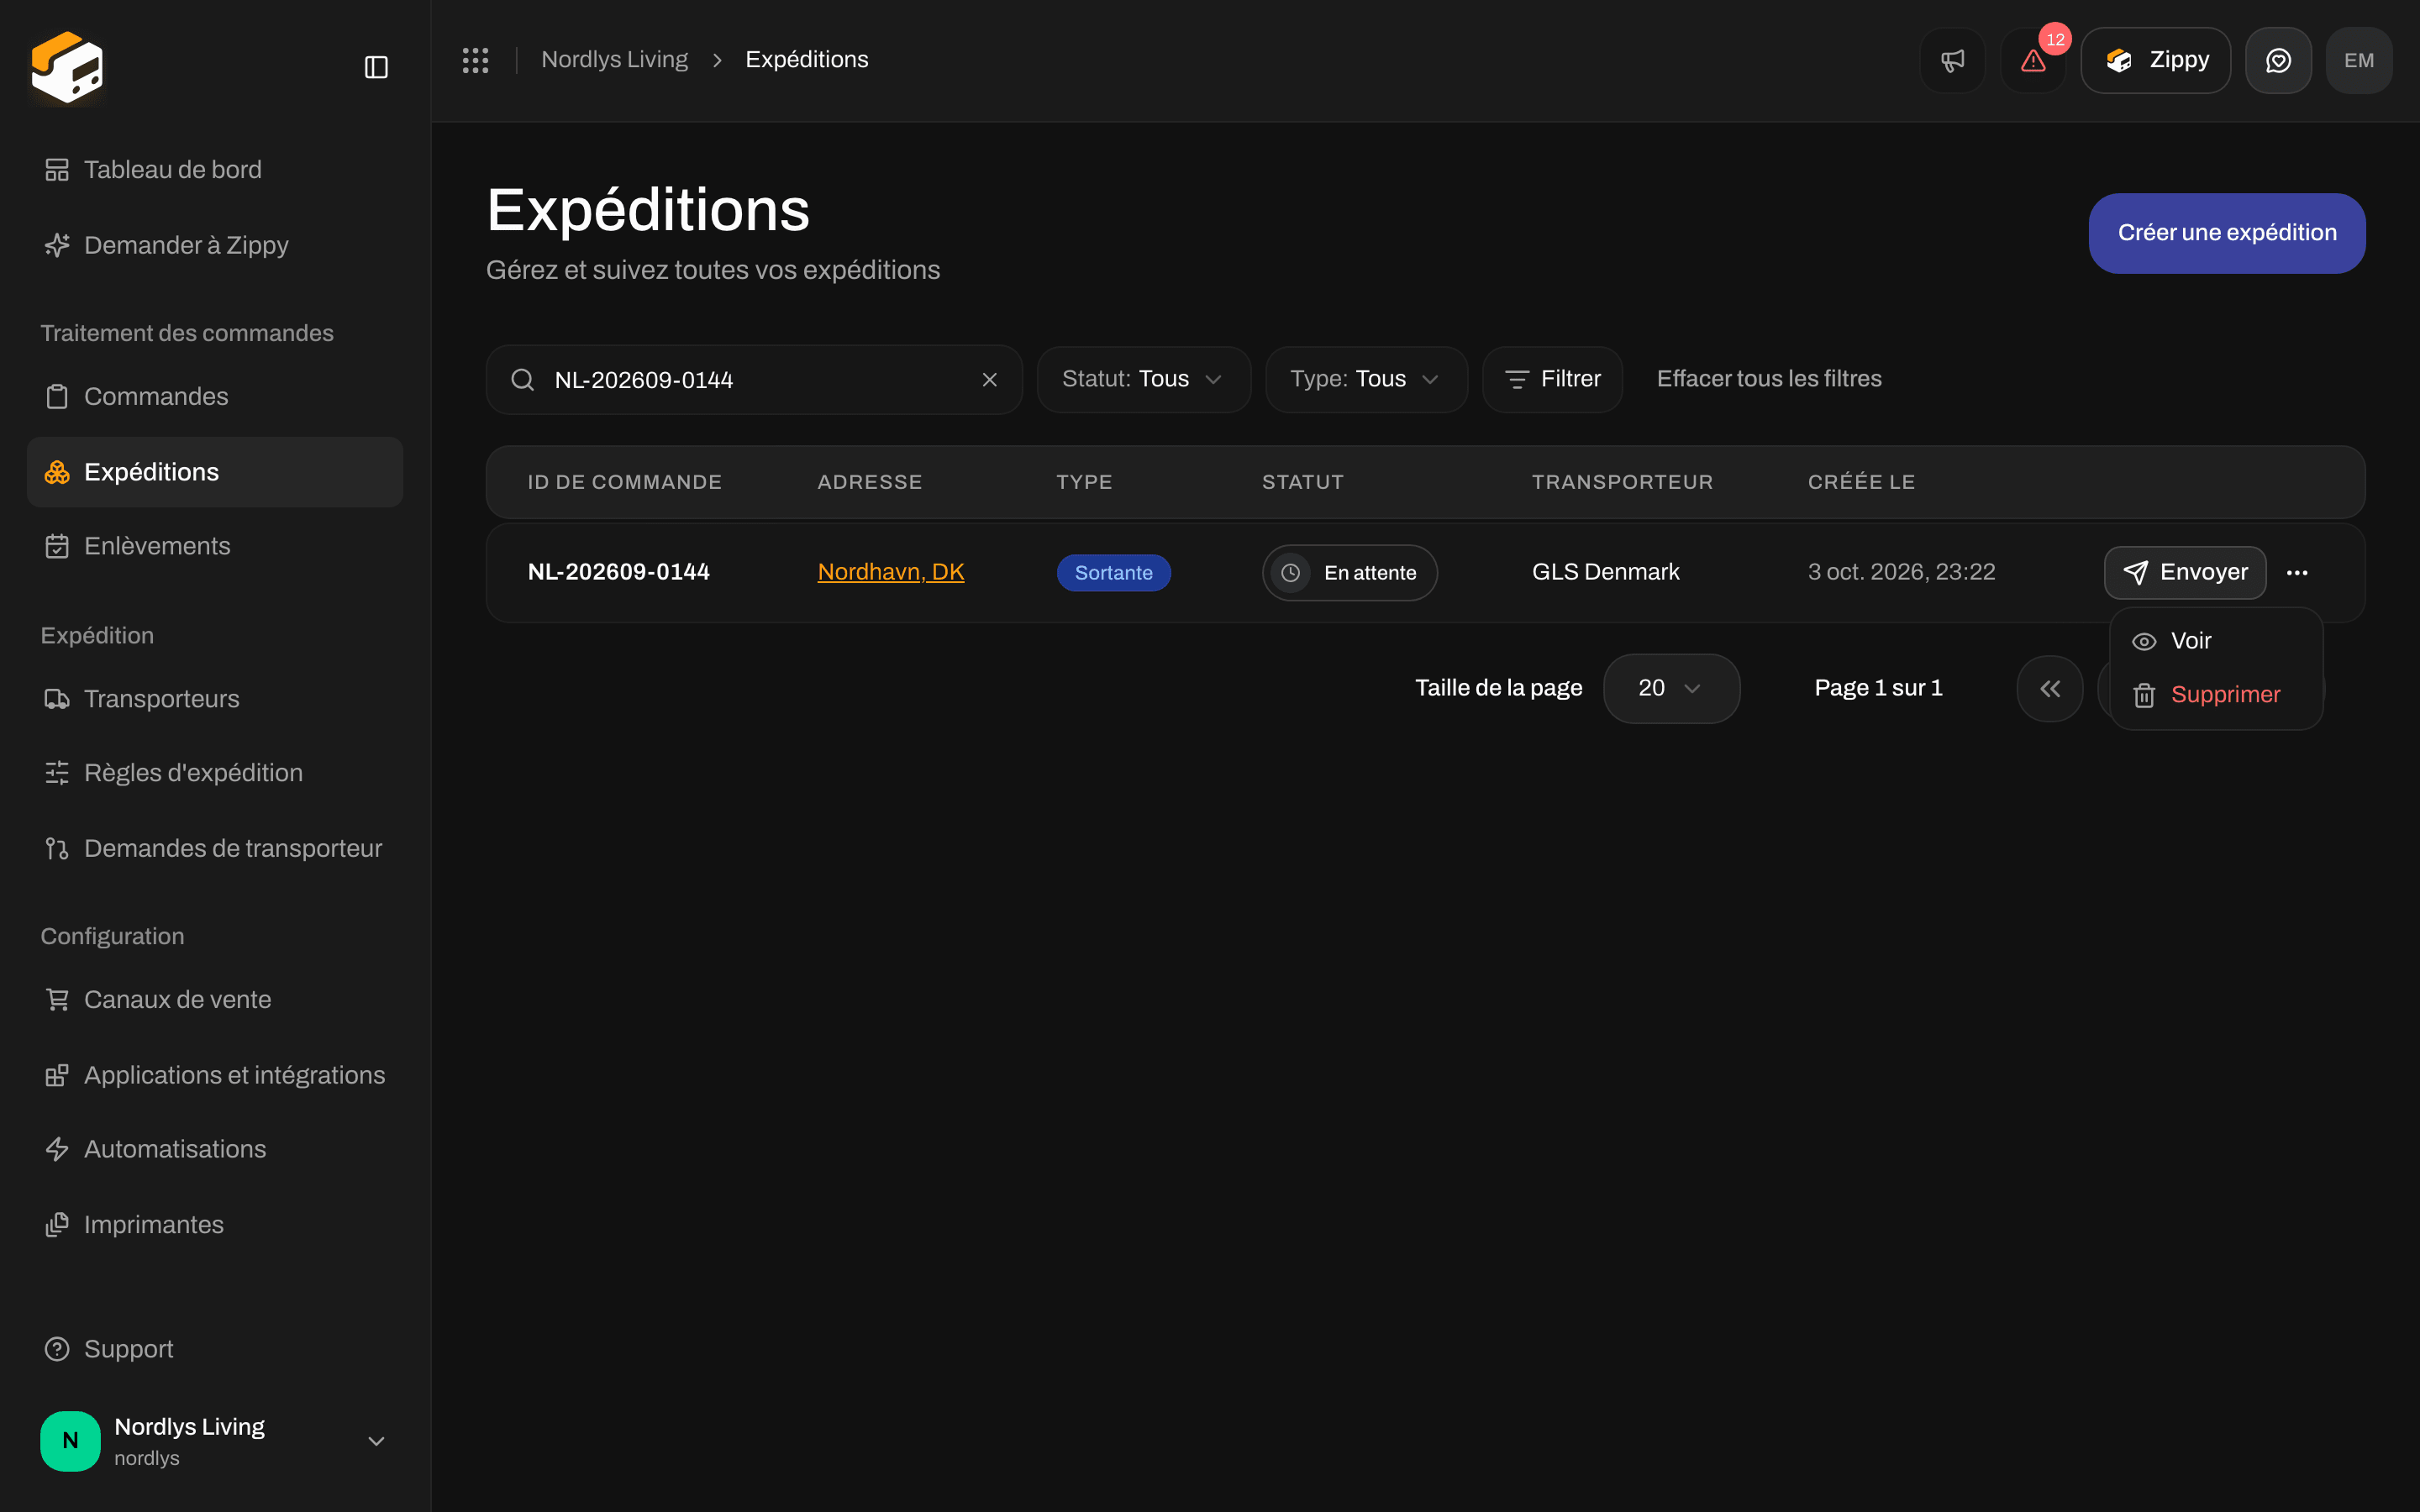Viewport: 2420px width, 1512px height.
Task: Open Tableau de bord
Action: 215,170
